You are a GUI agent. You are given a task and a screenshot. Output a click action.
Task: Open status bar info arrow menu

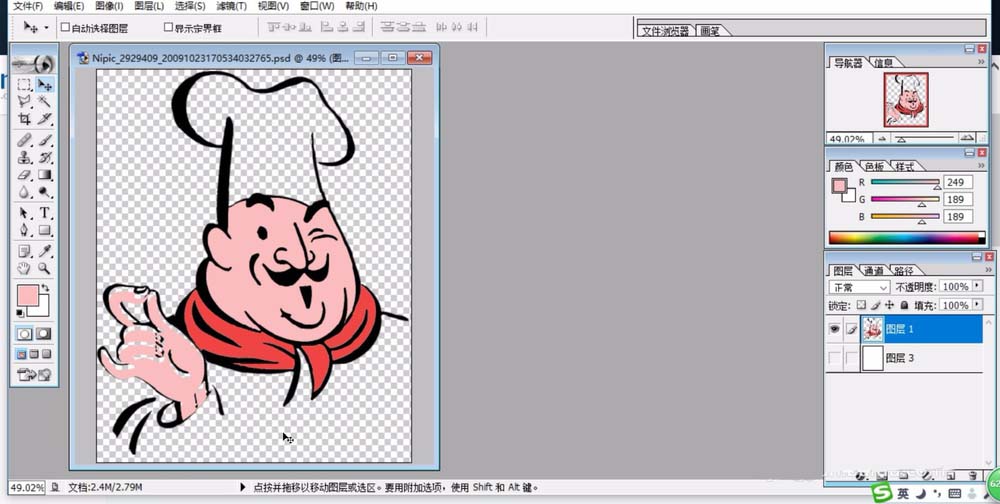[242, 487]
